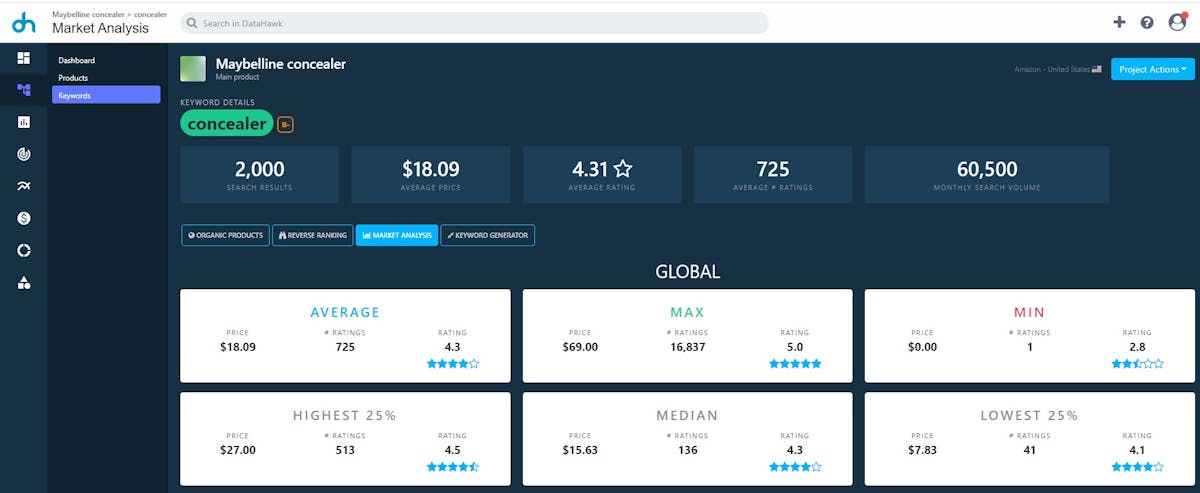Viewport: 1200px width, 493px height.
Task: Switch to the Organic Products tab
Action: click(225, 235)
